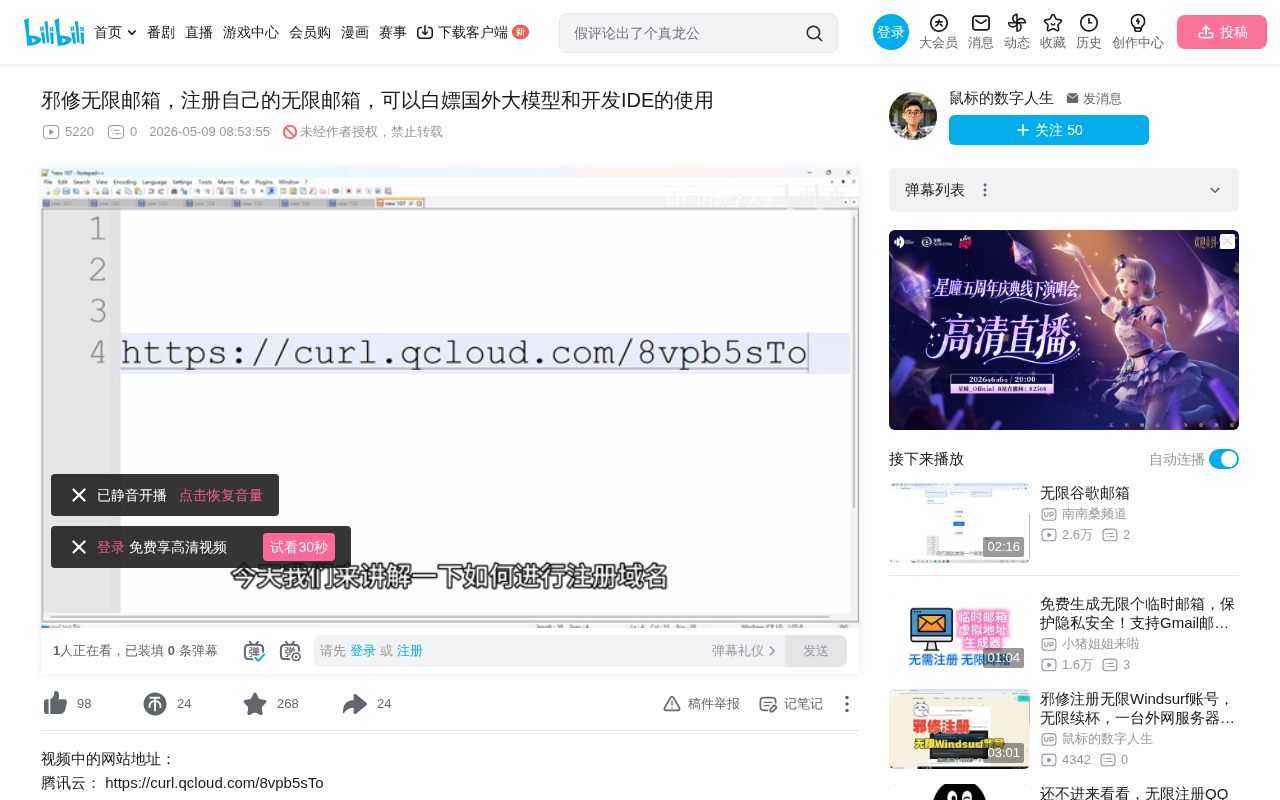This screenshot has width=1280, height=800.
Task: Click the coin donation icon
Action: pyautogui.click(x=155, y=704)
